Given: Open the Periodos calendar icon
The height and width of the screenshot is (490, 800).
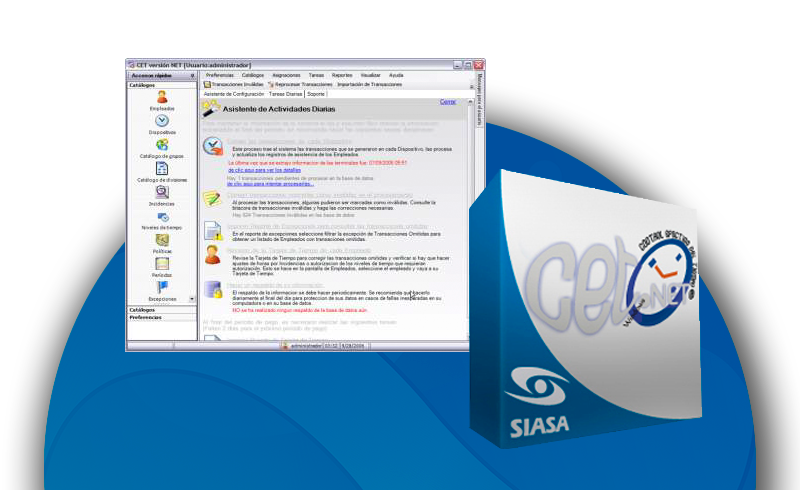Looking at the screenshot, I should coord(162,264).
